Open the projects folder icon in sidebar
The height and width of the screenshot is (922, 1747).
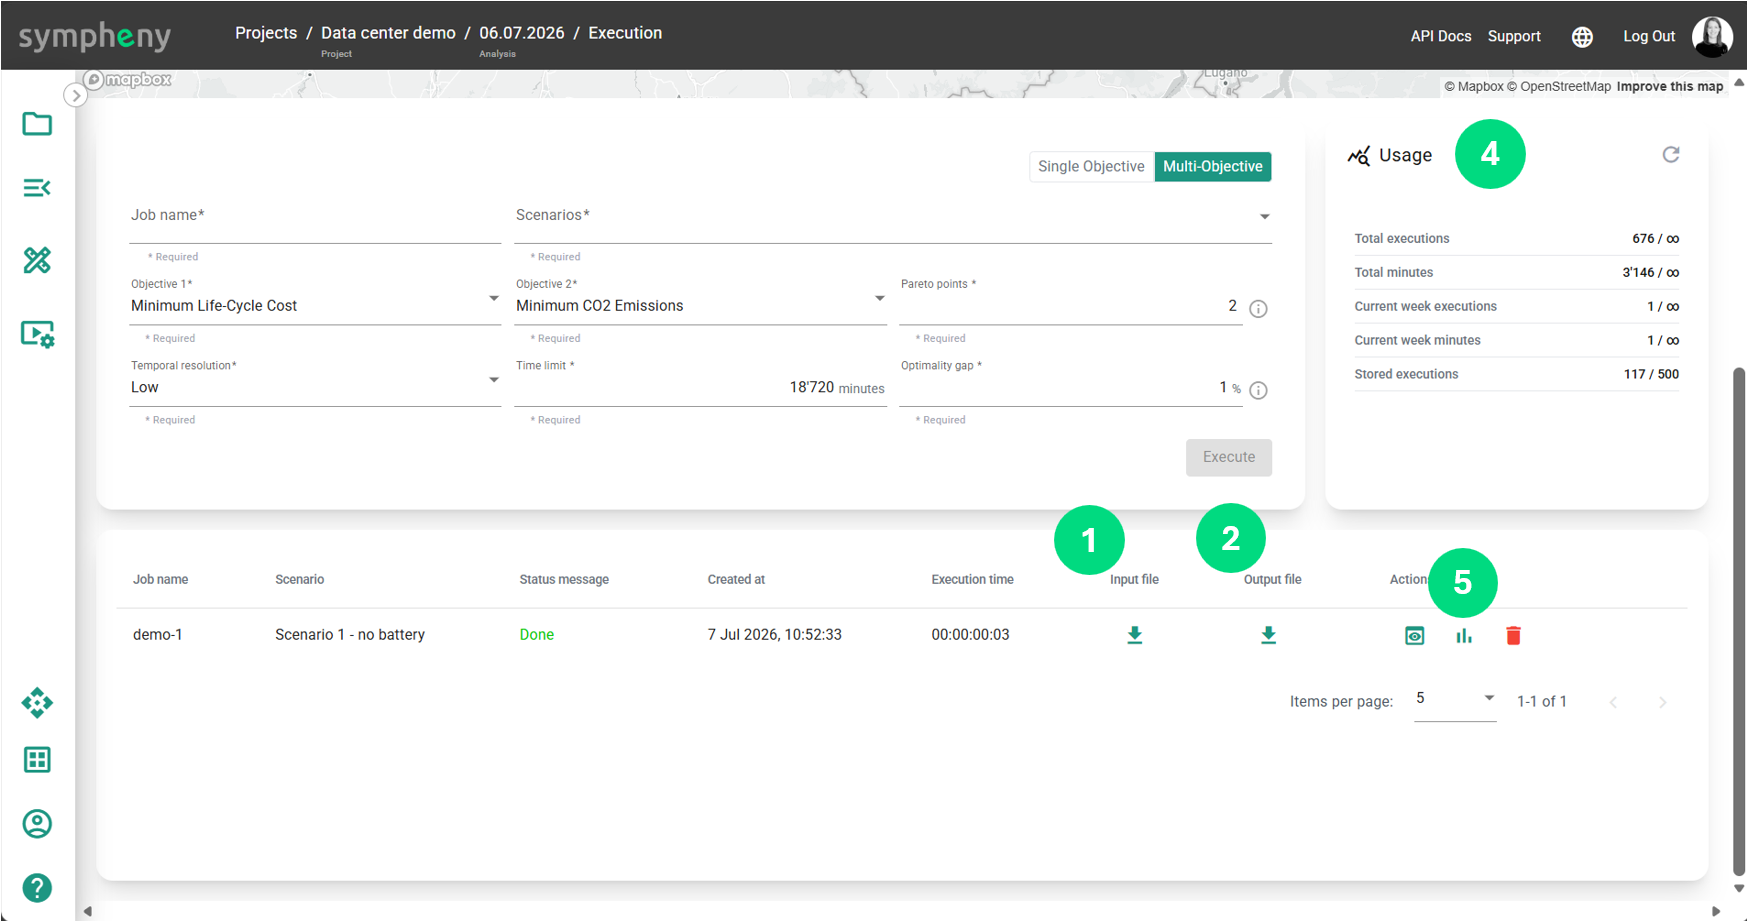click(37, 124)
